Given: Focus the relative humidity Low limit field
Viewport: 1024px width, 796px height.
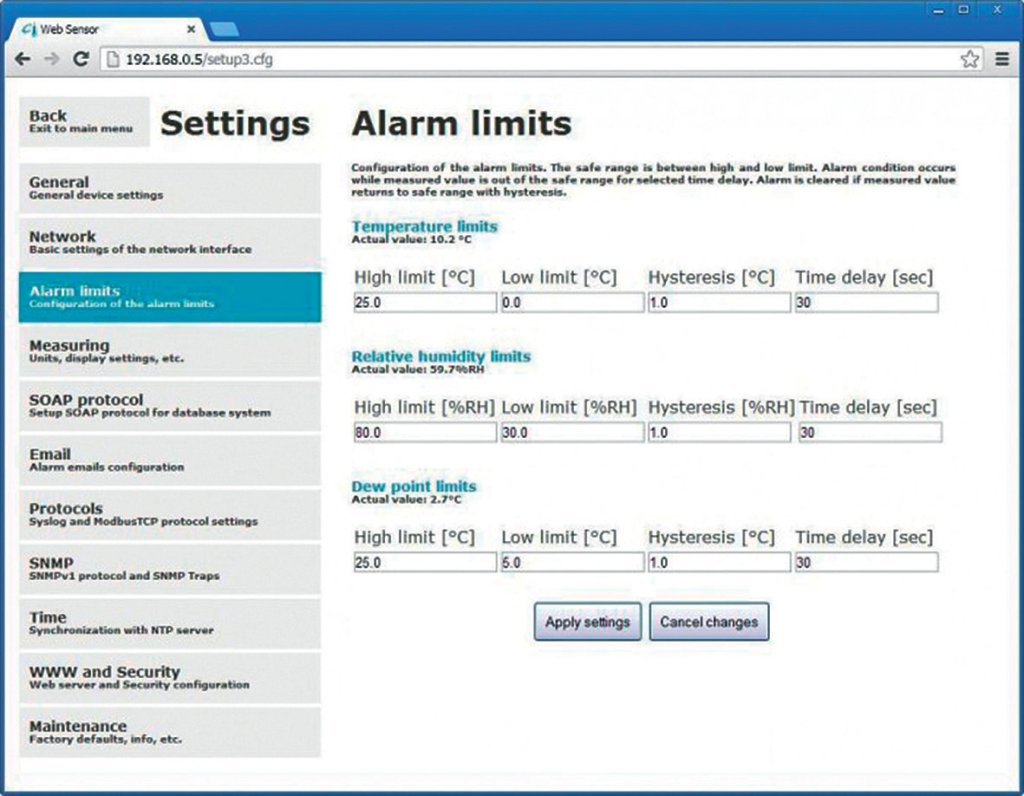Looking at the screenshot, I should point(571,432).
